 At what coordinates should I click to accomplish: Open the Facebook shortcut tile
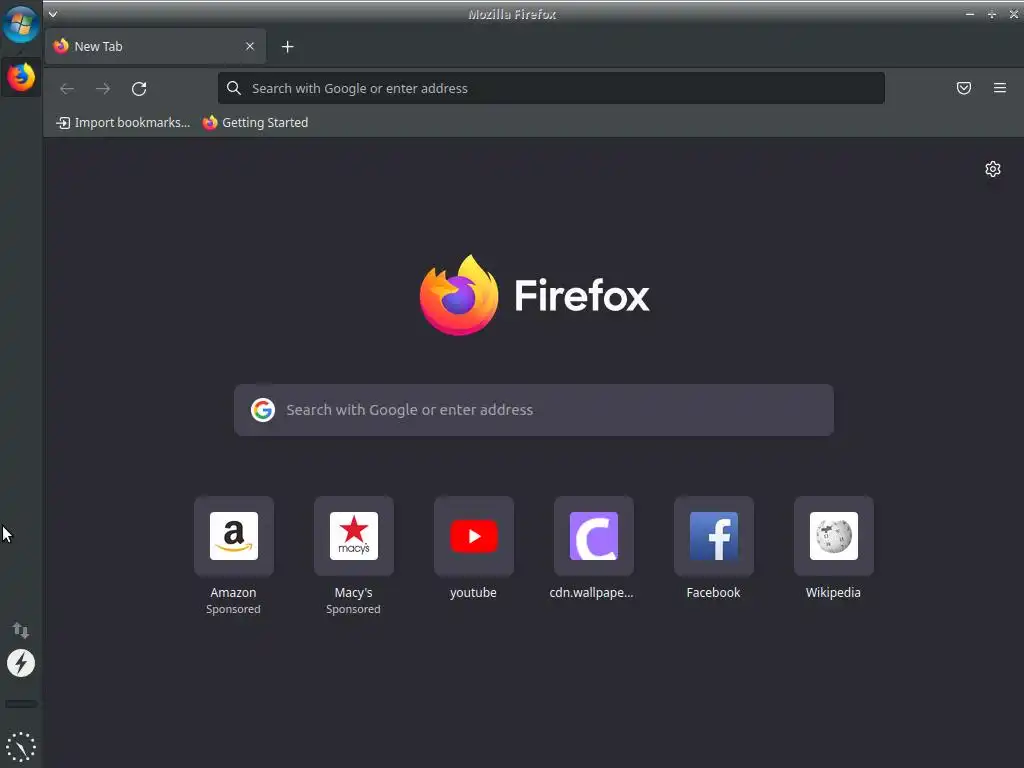pos(714,536)
